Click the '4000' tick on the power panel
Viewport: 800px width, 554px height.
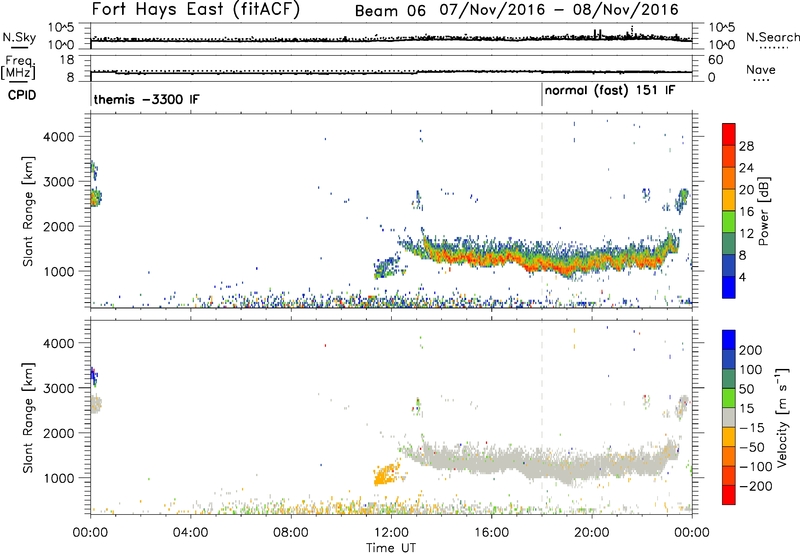[58, 137]
